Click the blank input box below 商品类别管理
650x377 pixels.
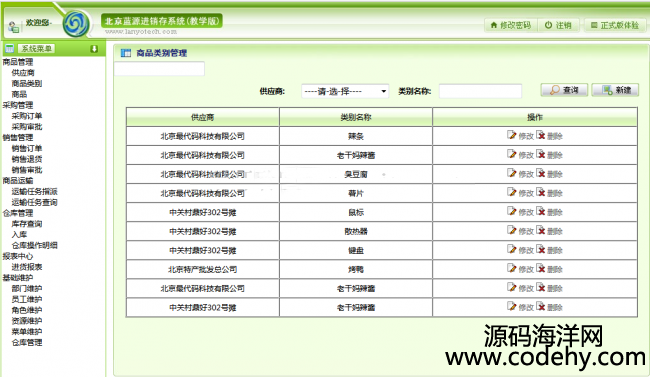(x=159, y=68)
